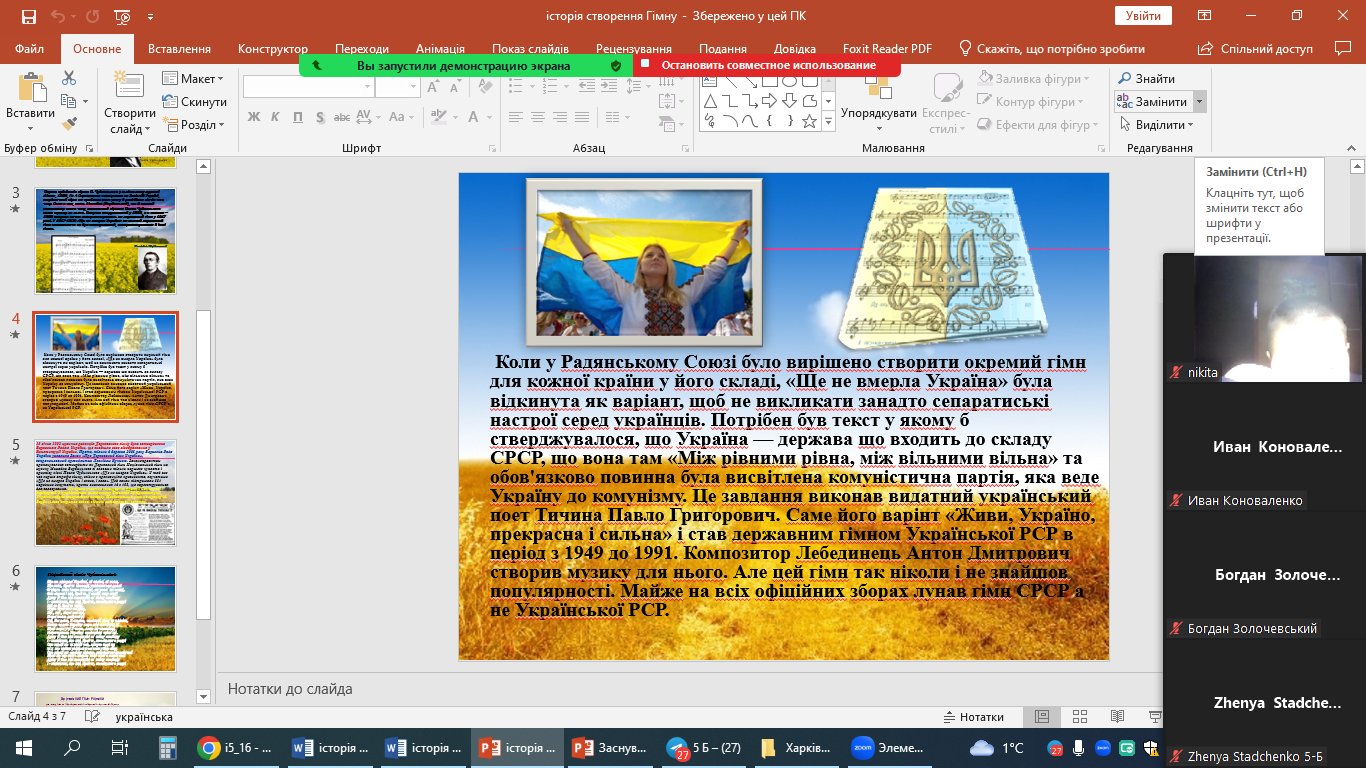The width and height of the screenshot is (1366, 768).
Task: Switch to the Вставлення tab
Action: (179, 49)
